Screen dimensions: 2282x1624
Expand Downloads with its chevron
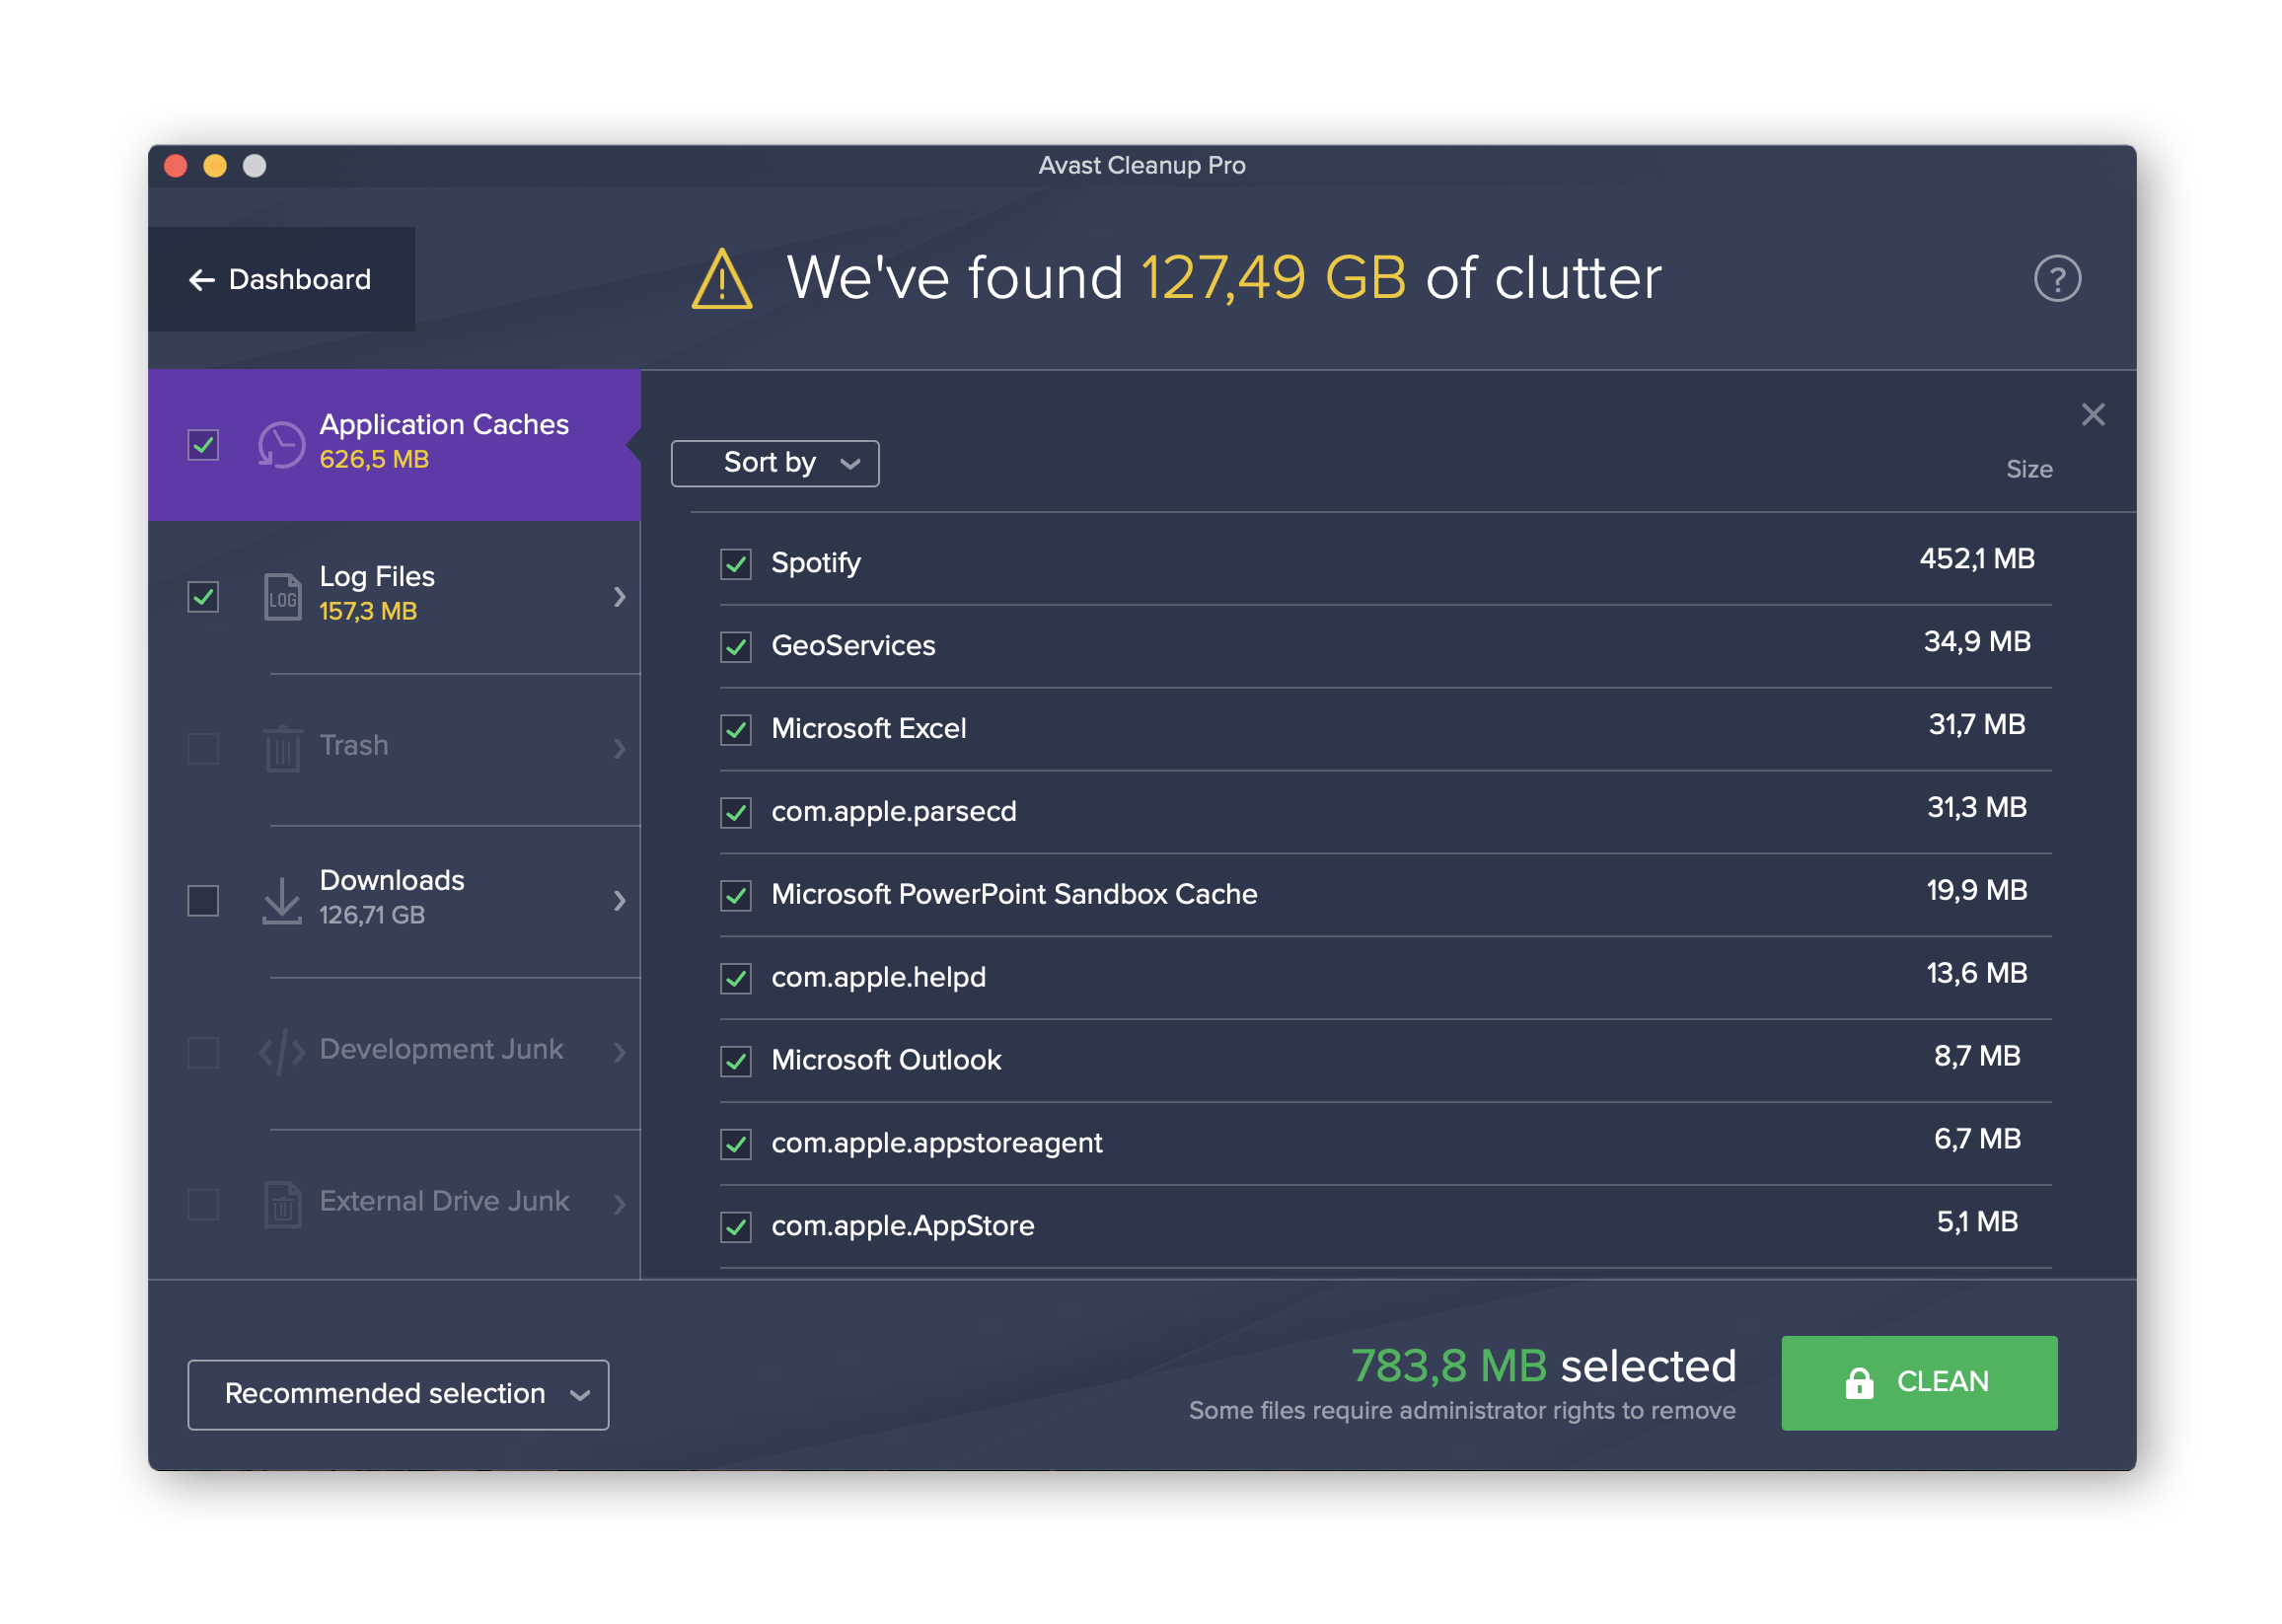(620, 900)
